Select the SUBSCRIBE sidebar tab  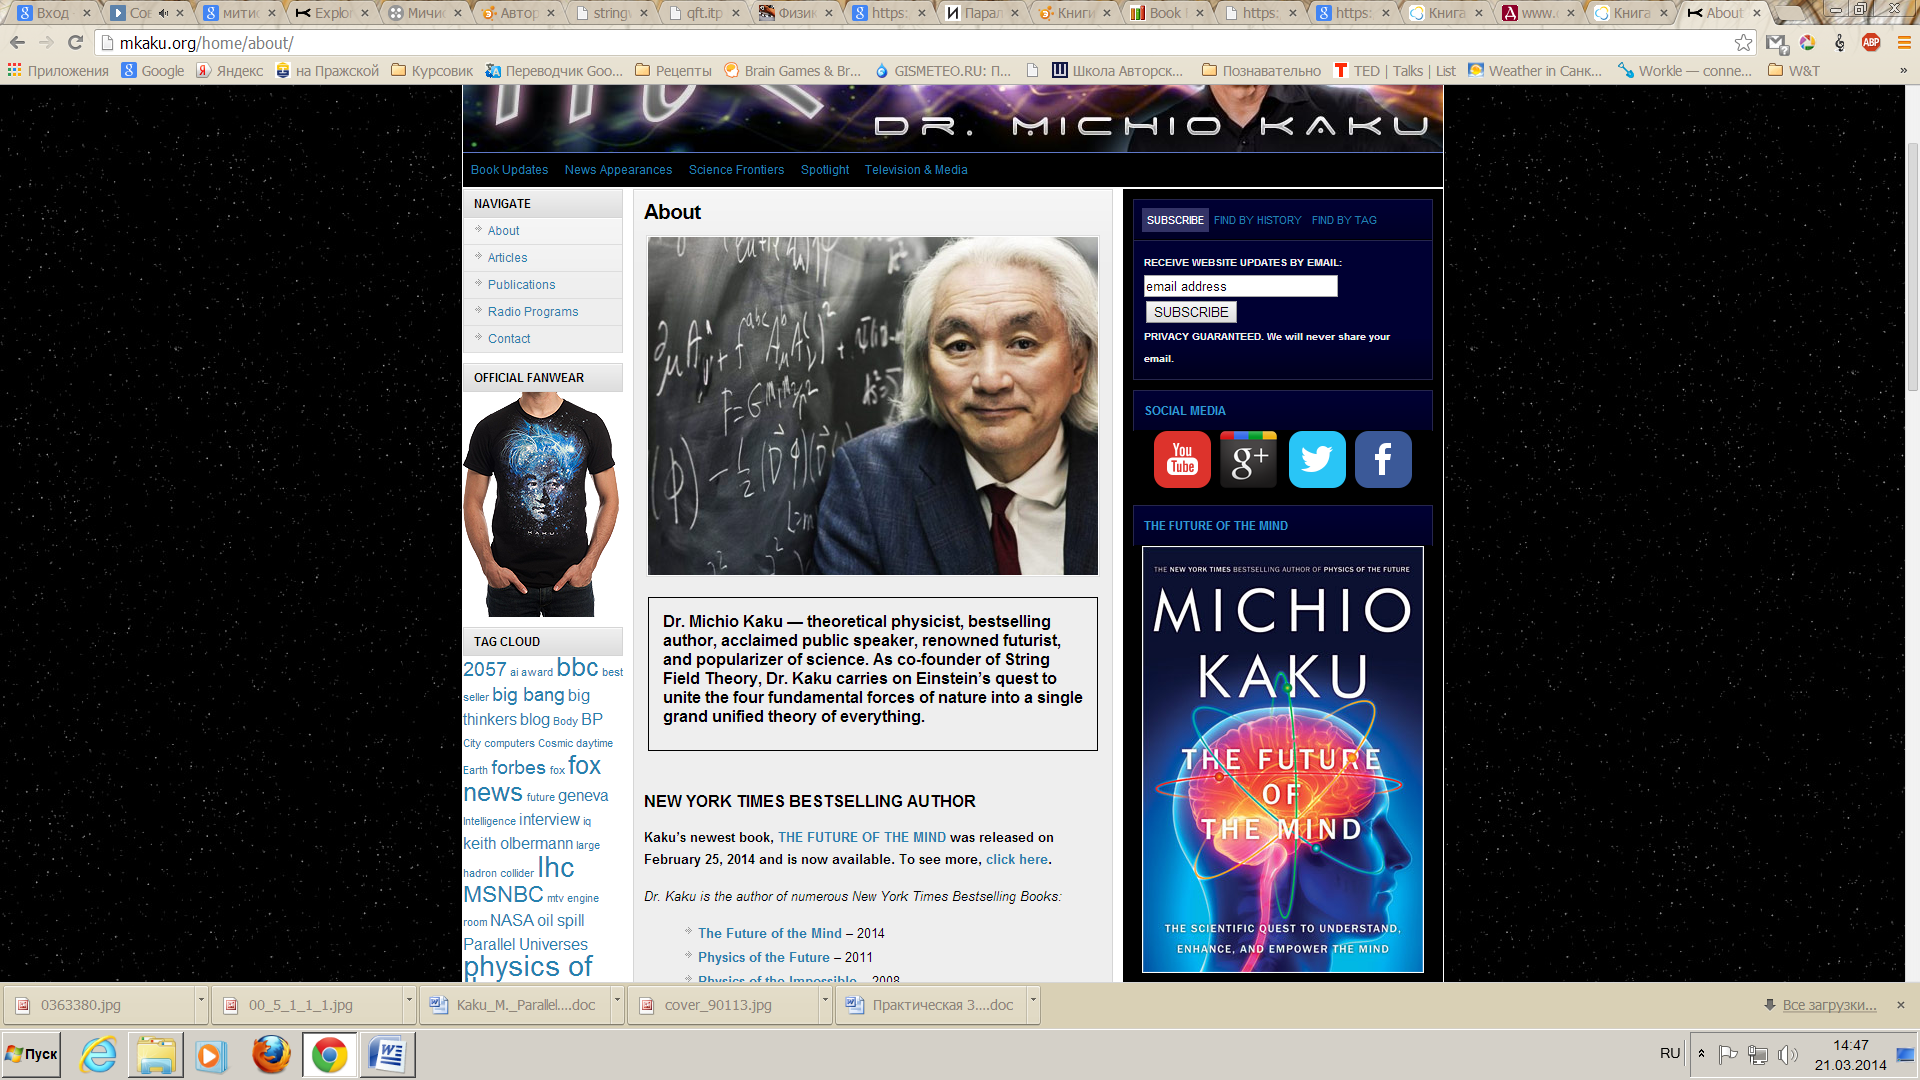click(x=1175, y=220)
